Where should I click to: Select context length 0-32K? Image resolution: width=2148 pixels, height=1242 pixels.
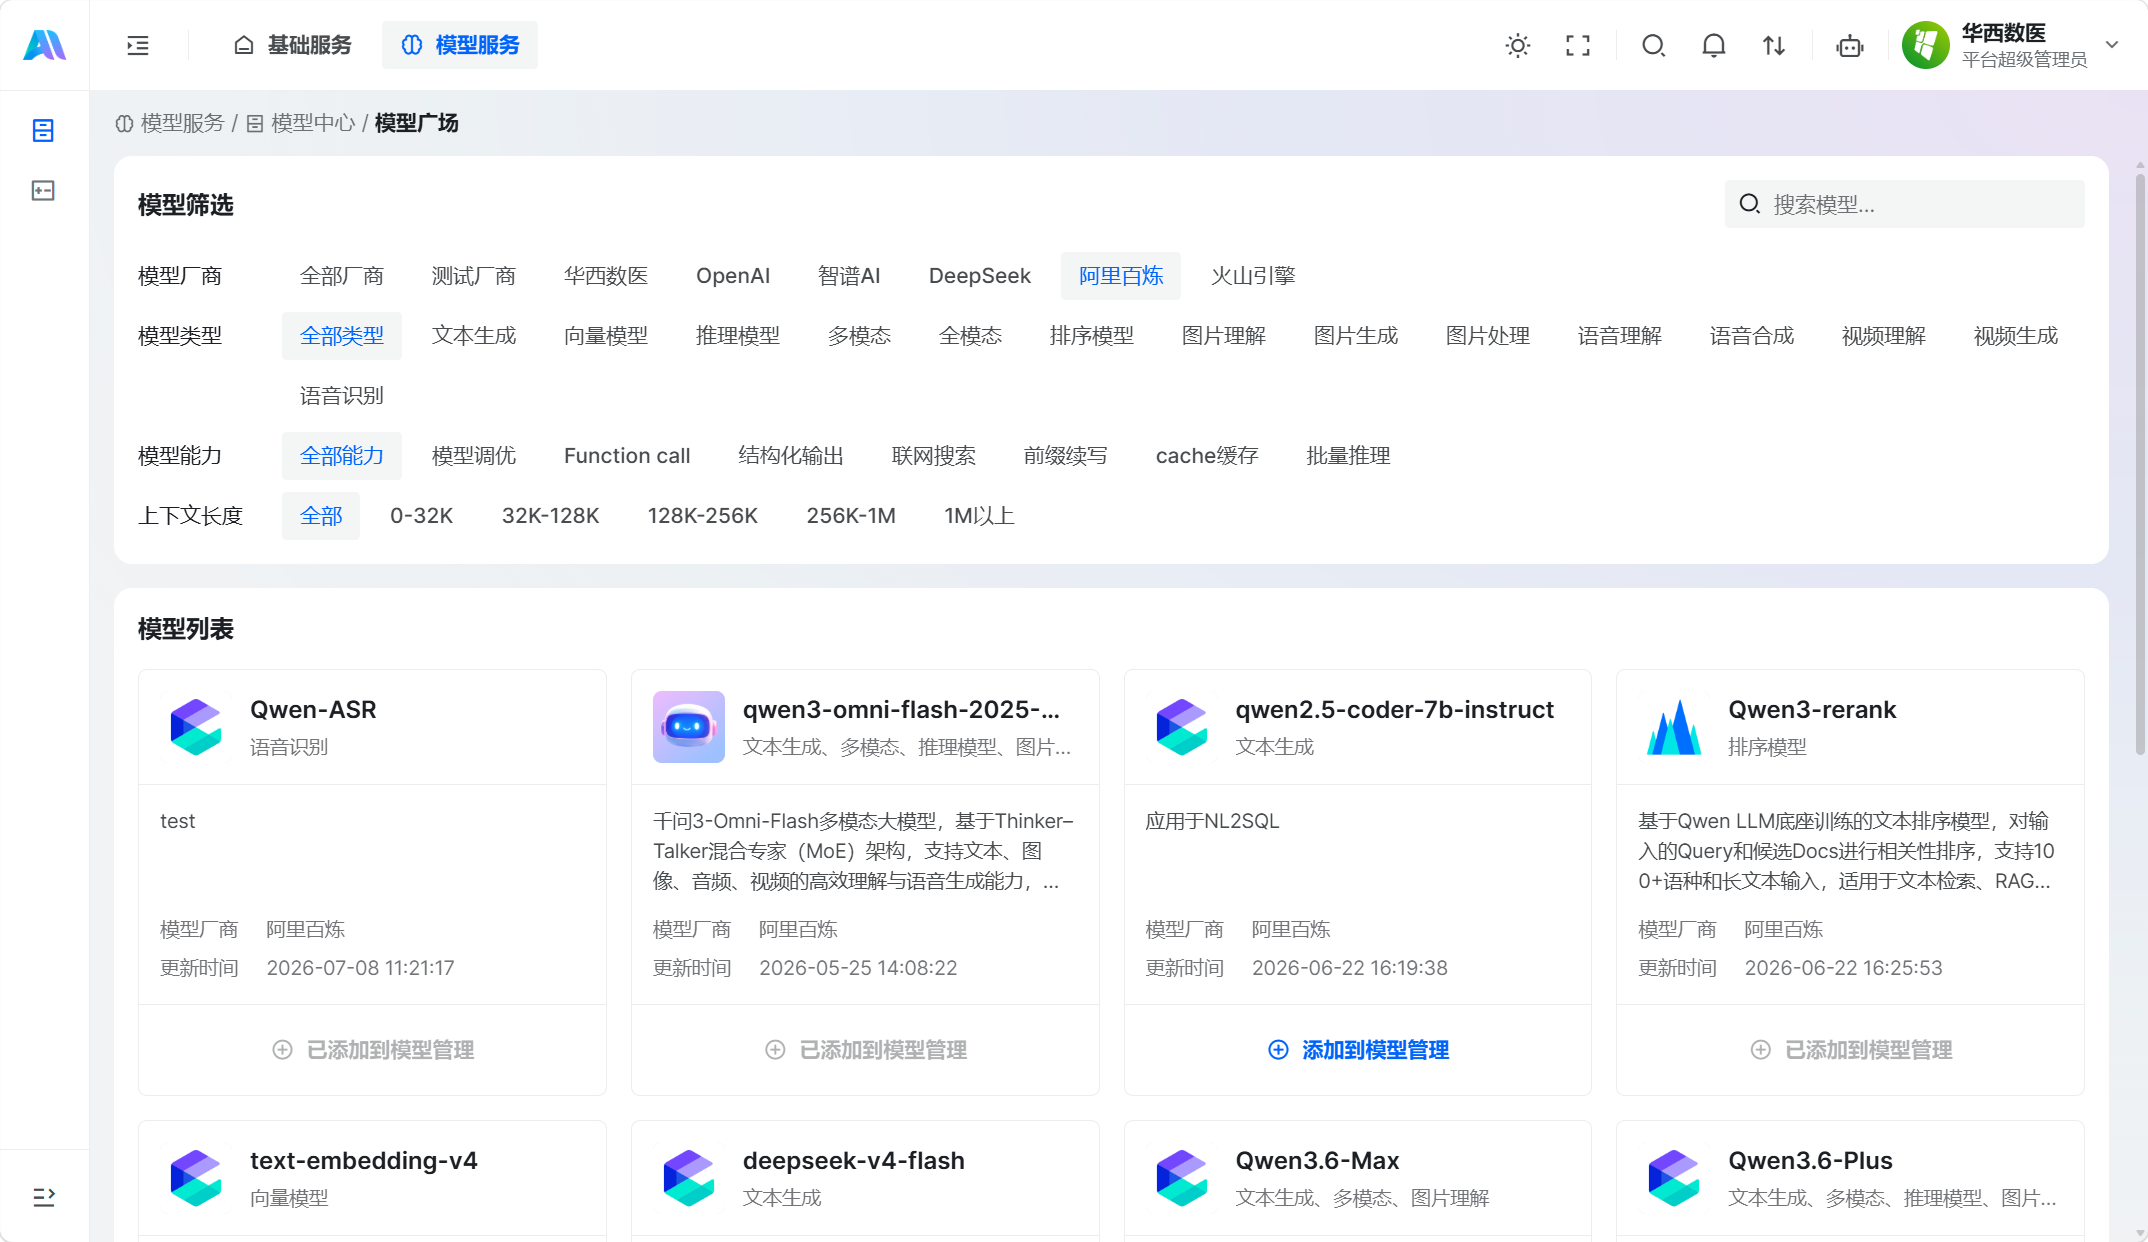422,516
